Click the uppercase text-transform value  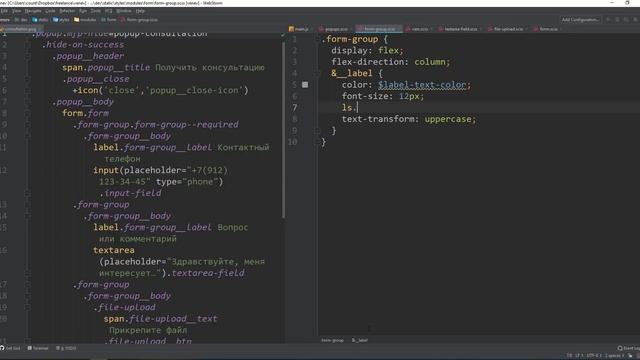(x=448, y=119)
